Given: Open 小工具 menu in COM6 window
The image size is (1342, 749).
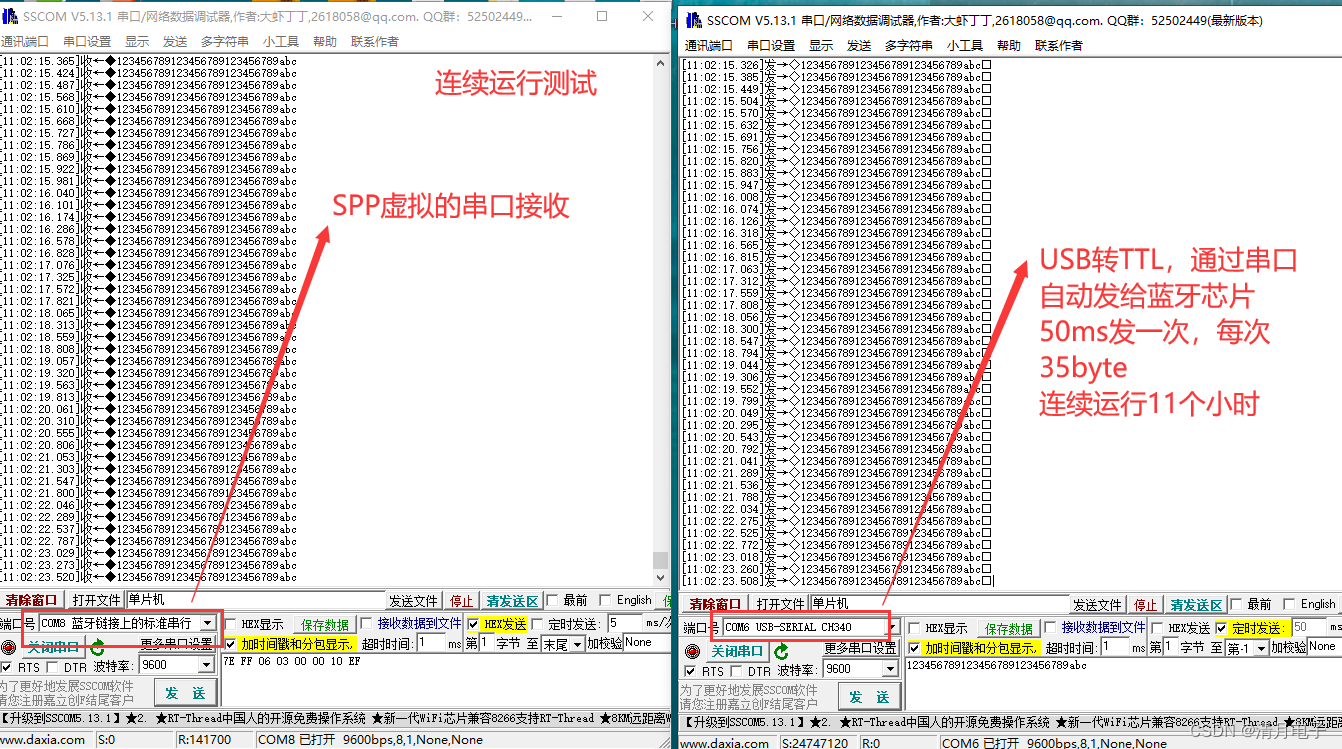Looking at the screenshot, I should point(966,45).
